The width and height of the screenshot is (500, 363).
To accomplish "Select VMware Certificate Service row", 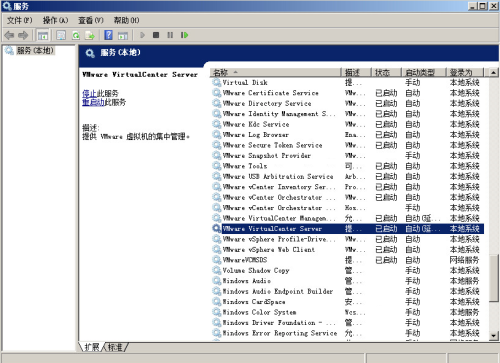I will pos(348,93).
